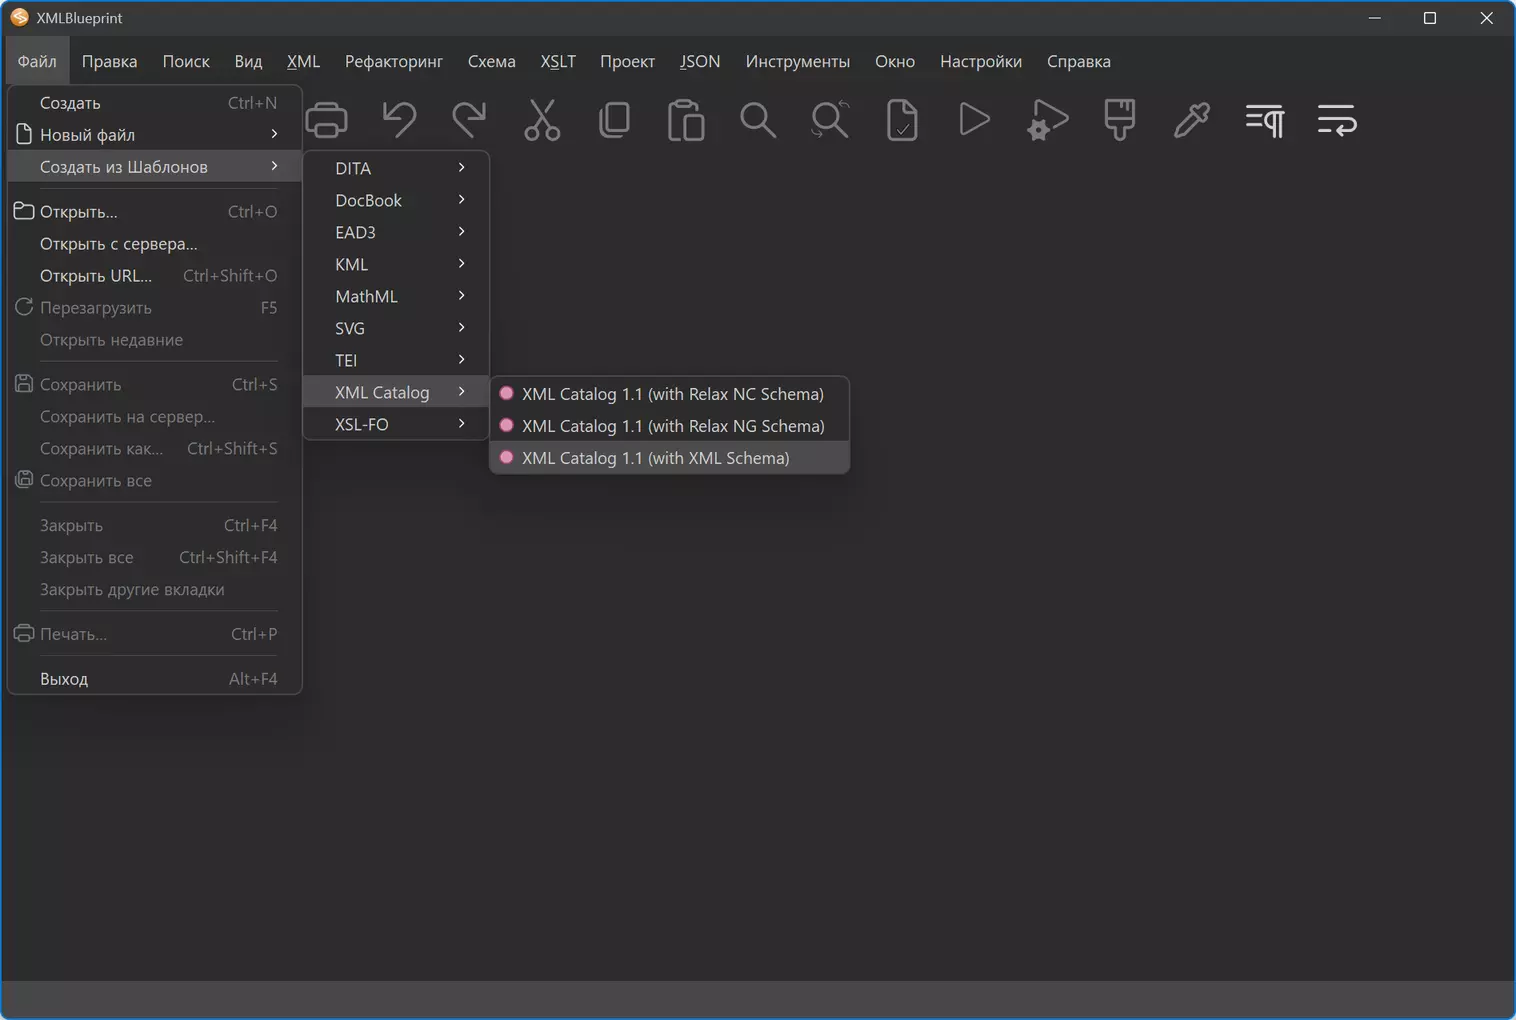Expand the TEI templates submenu
1516x1020 pixels.
tap(396, 361)
